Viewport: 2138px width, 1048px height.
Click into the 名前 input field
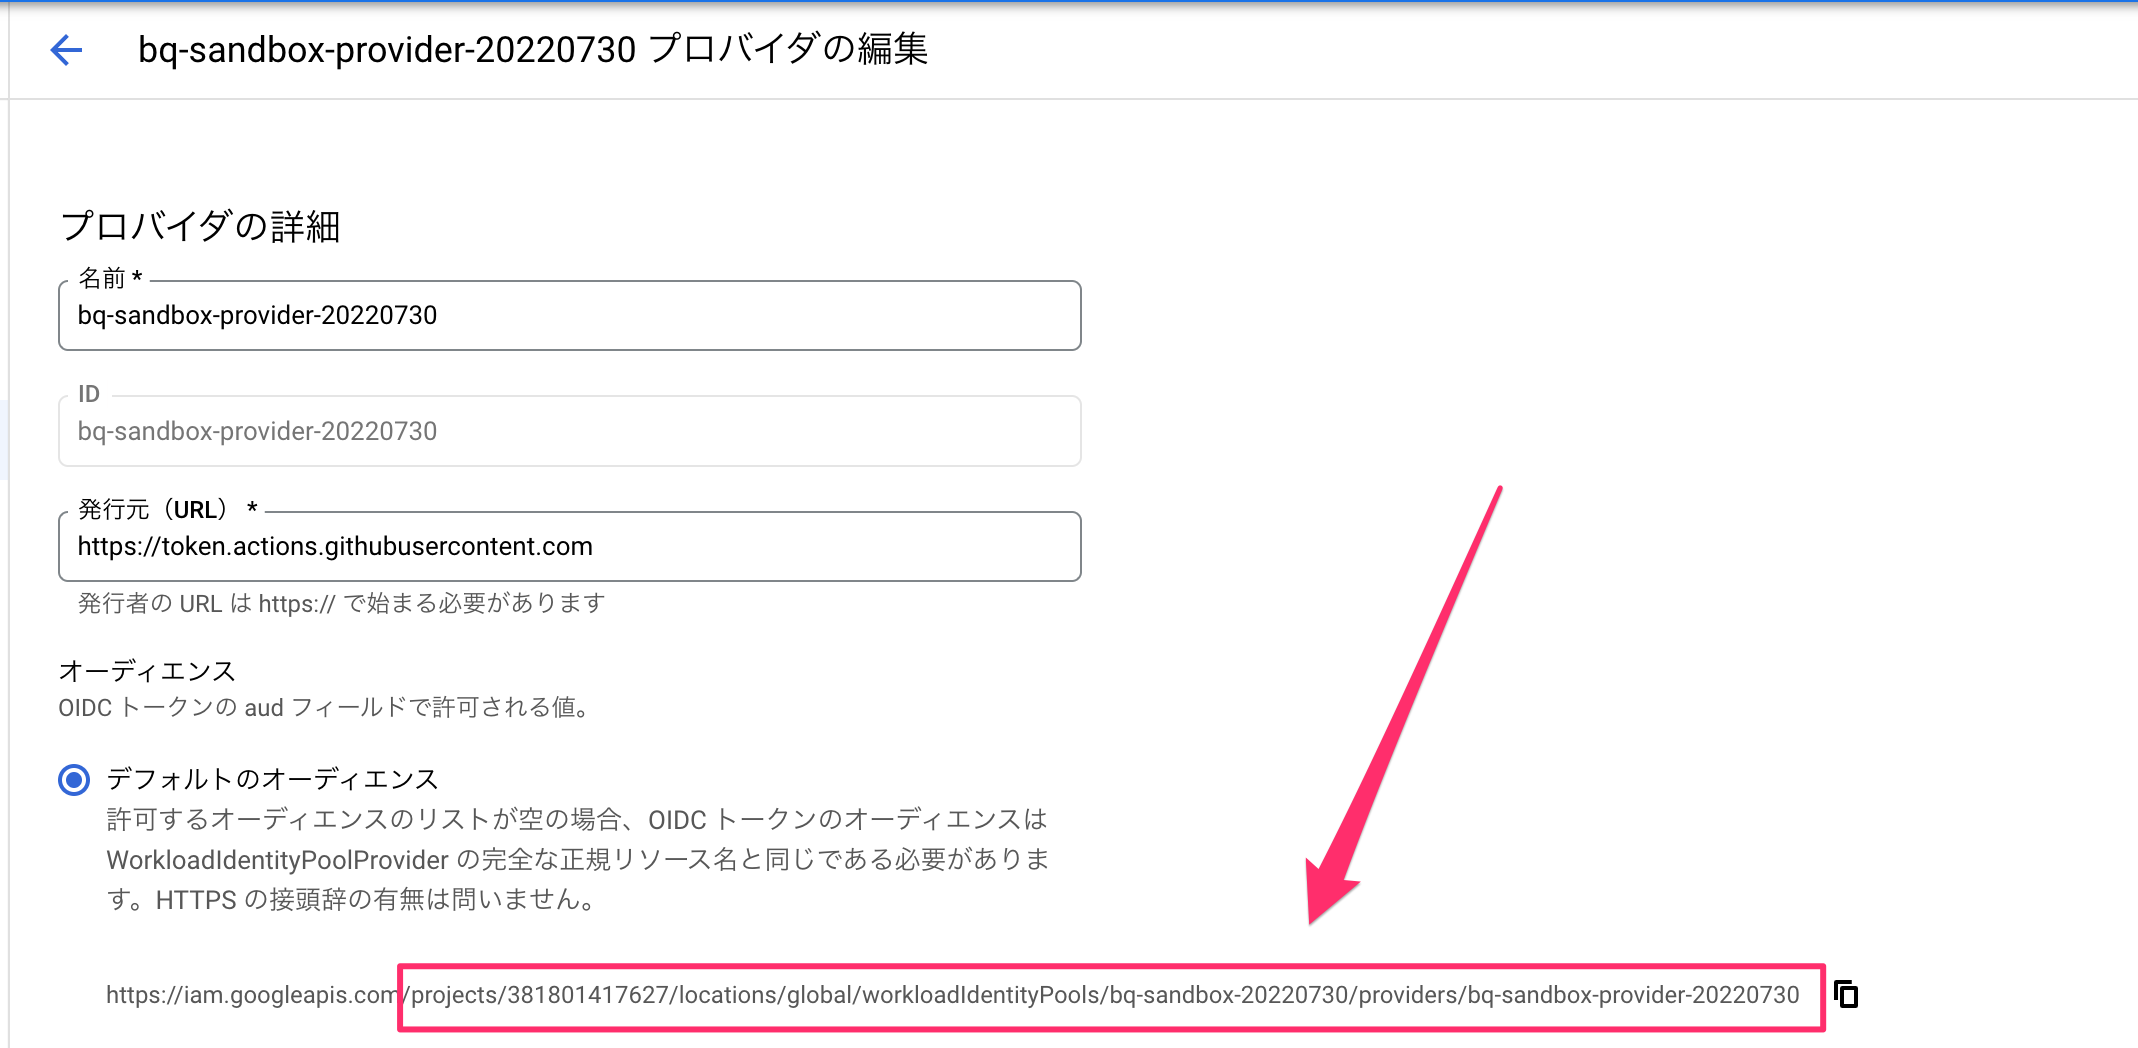568,316
